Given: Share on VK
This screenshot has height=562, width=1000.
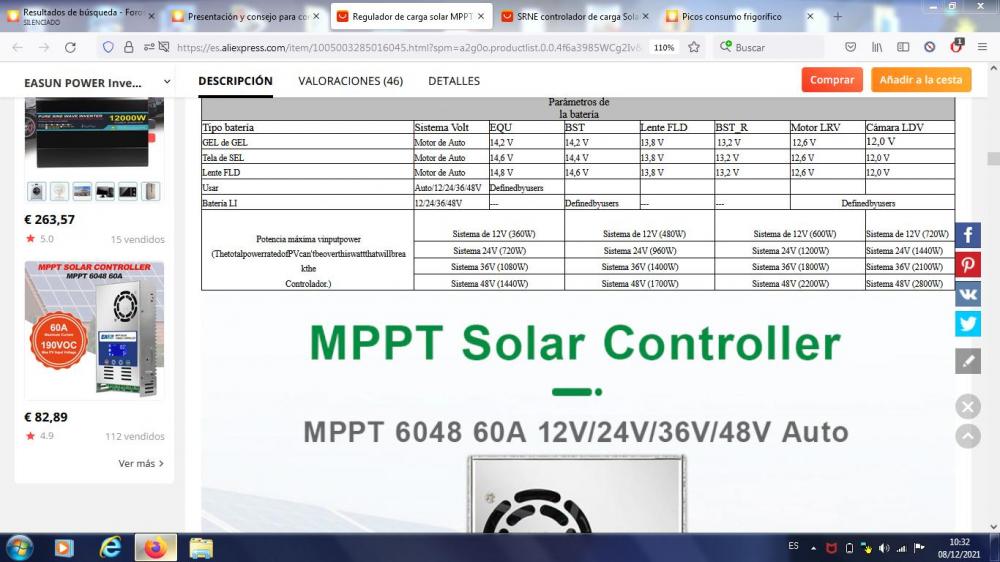Looking at the screenshot, I should click(967, 294).
